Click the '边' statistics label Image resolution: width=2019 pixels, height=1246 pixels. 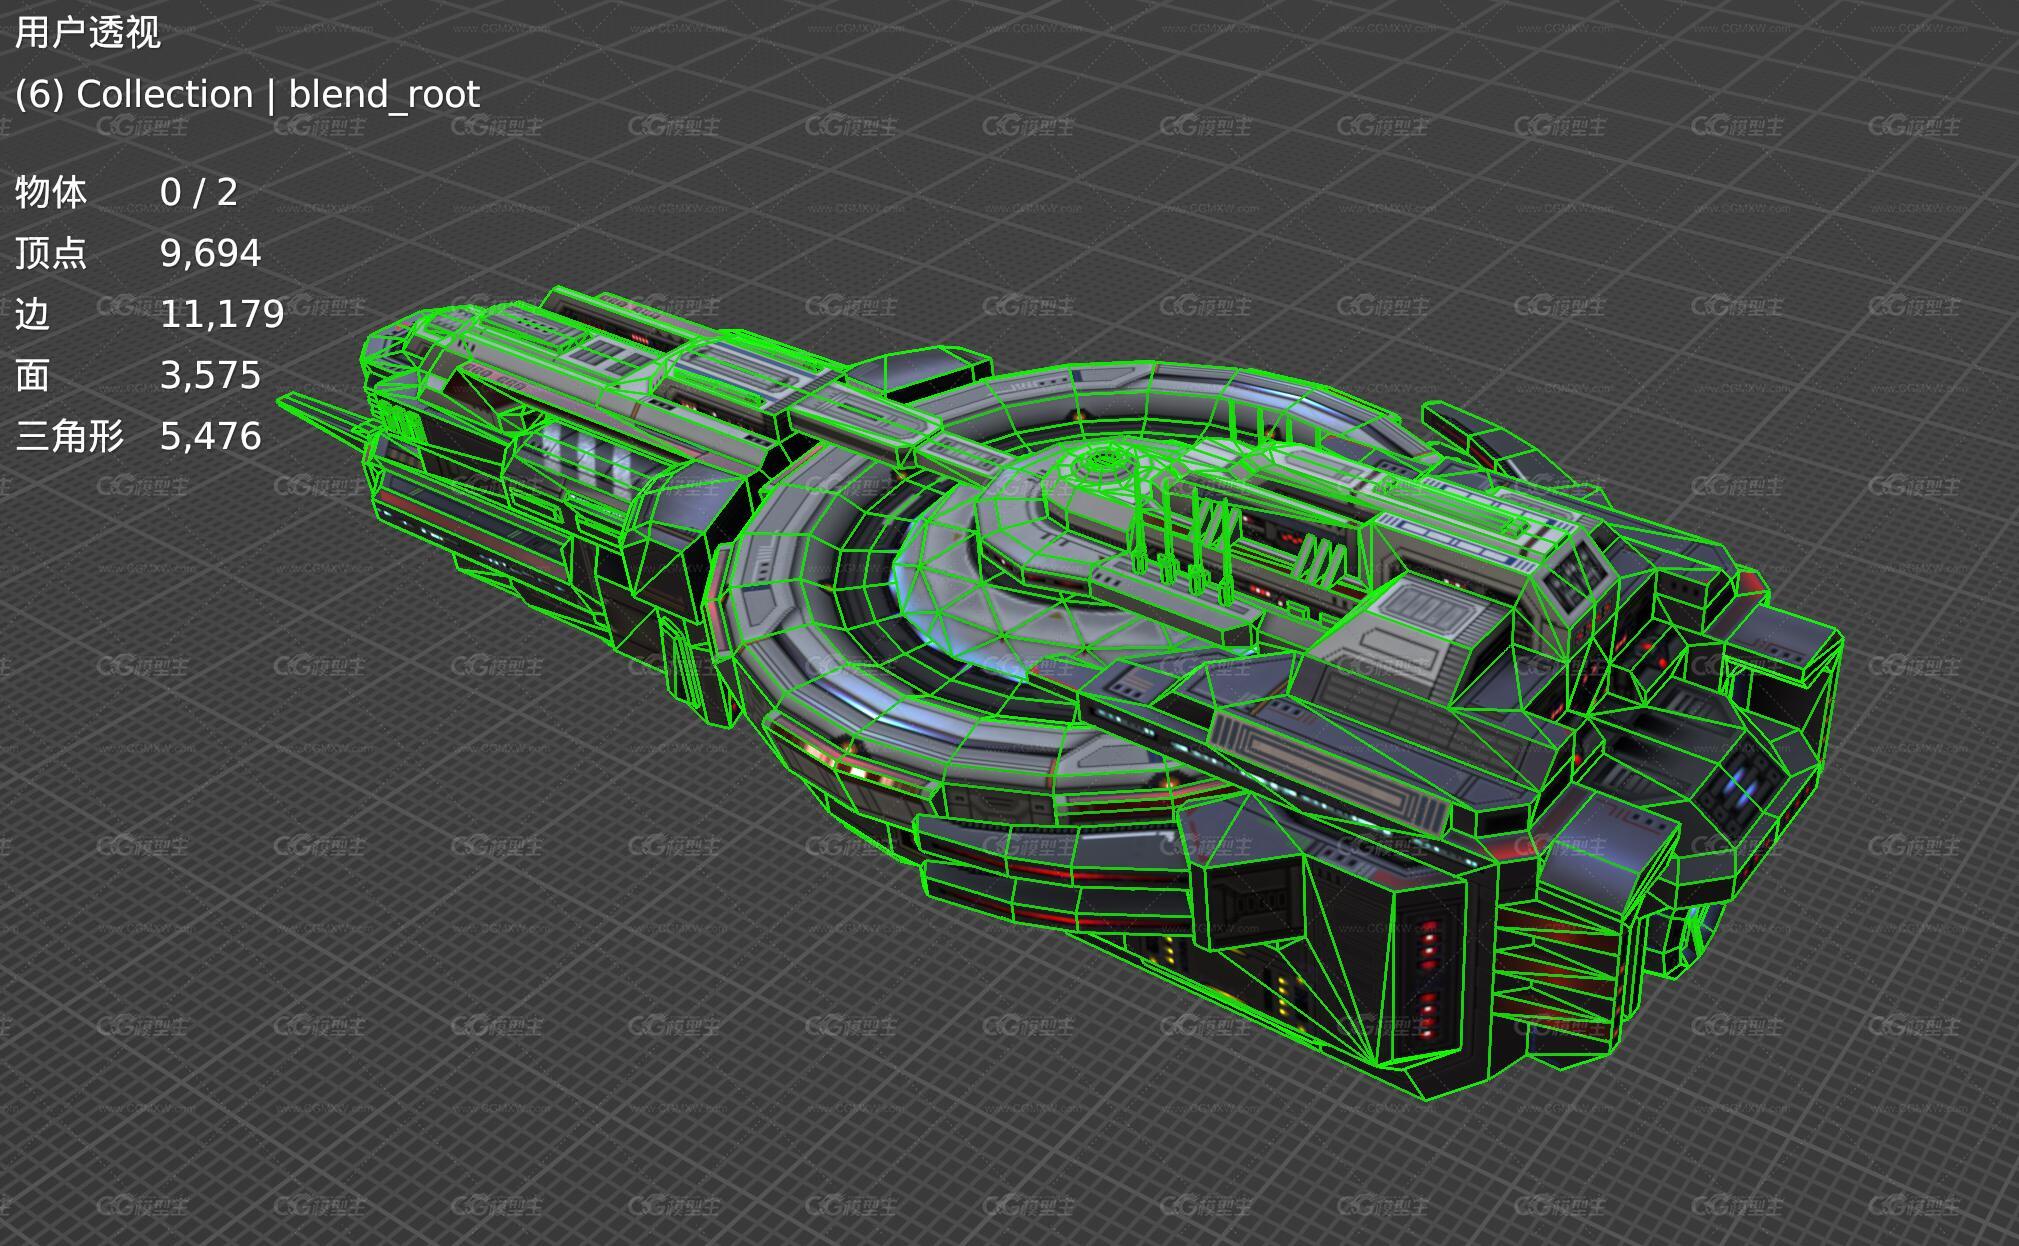click(x=32, y=314)
